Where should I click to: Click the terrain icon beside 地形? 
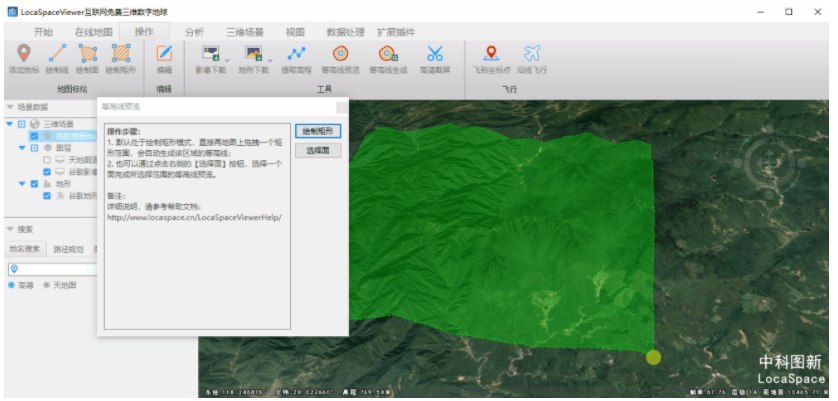pyautogui.click(x=48, y=183)
